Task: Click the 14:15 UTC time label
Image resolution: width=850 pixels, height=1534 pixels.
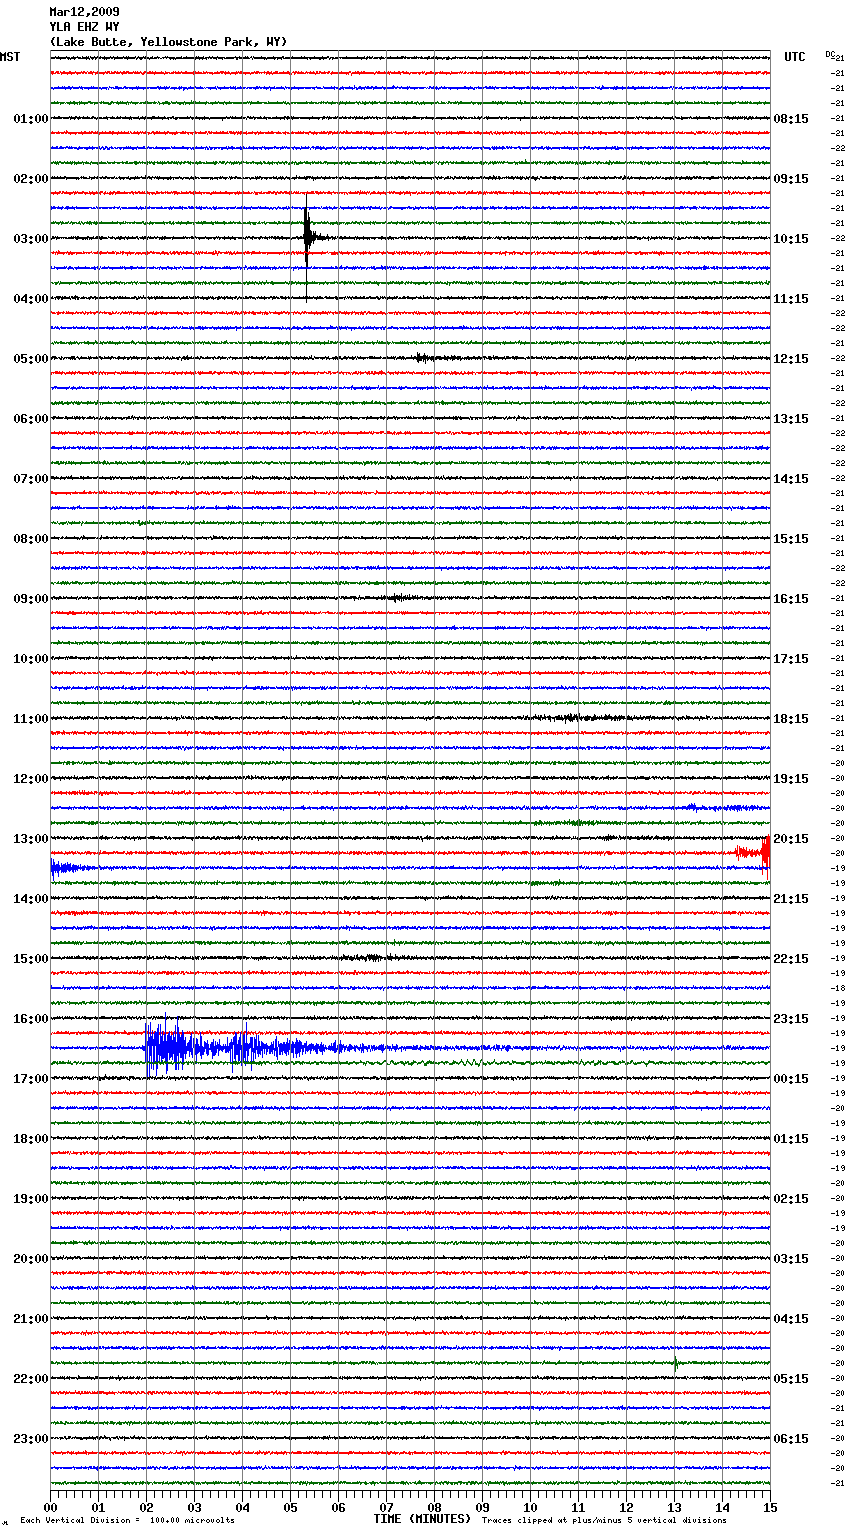Action: pos(791,479)
